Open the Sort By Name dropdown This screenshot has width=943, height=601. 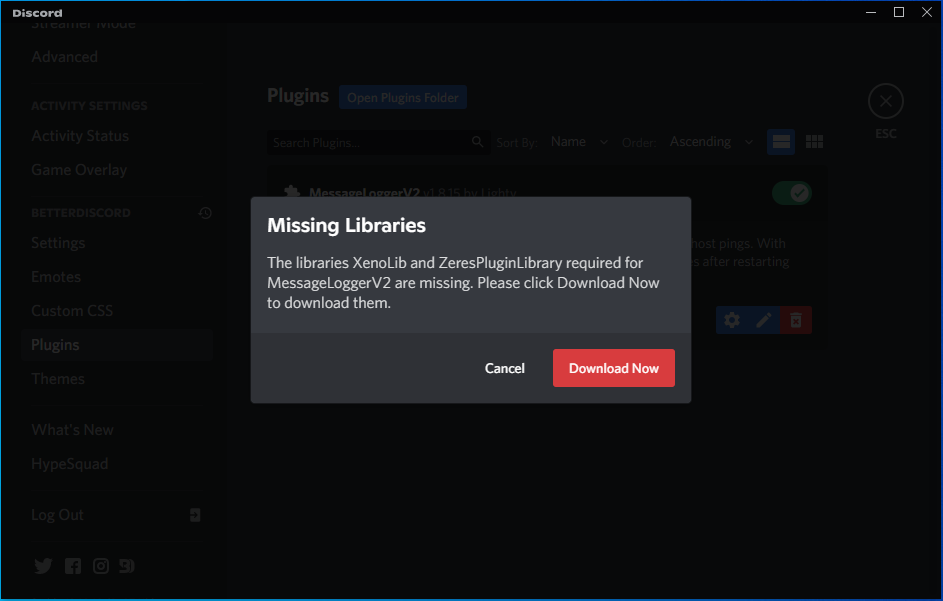(x=579, y=142)
